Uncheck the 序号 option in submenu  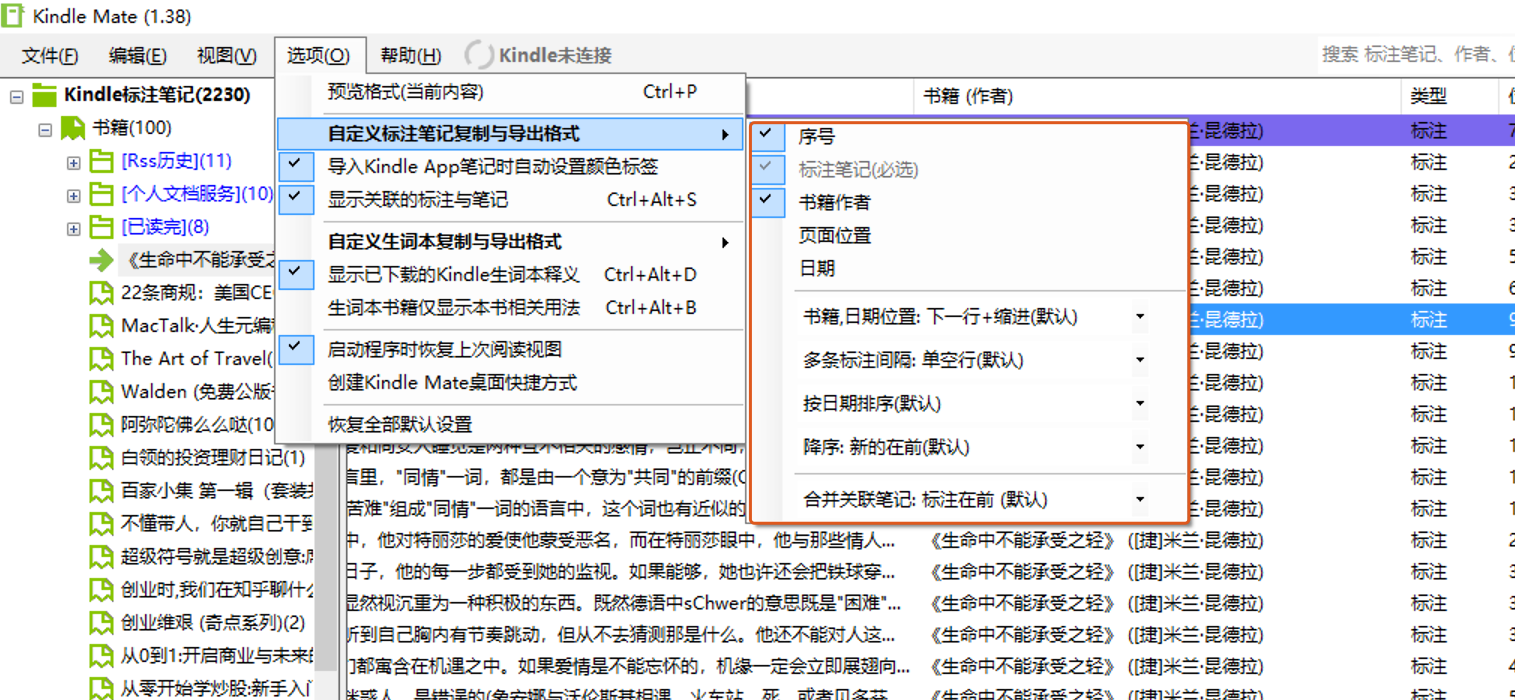(816, 137)
